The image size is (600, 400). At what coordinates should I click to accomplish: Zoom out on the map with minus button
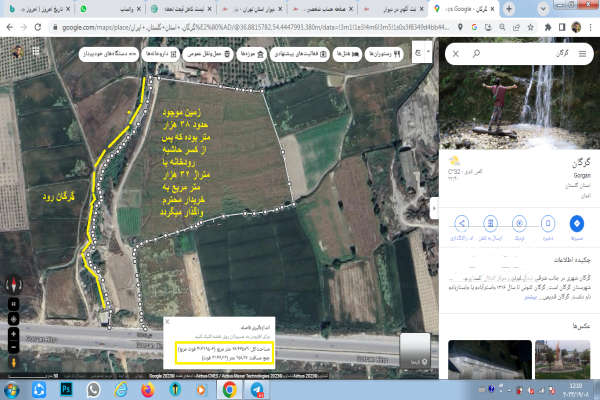(13, 347)
